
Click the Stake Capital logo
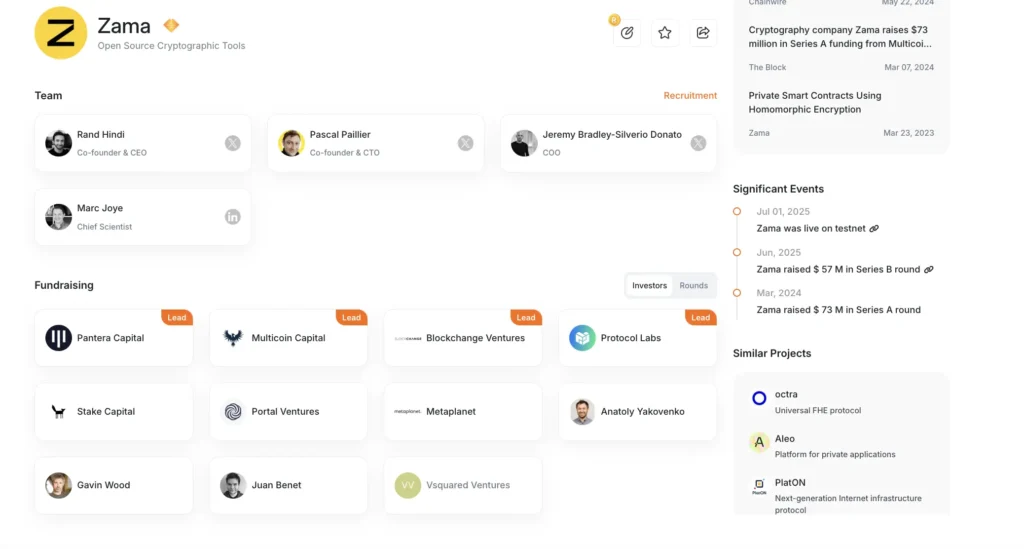coord(58,412)
